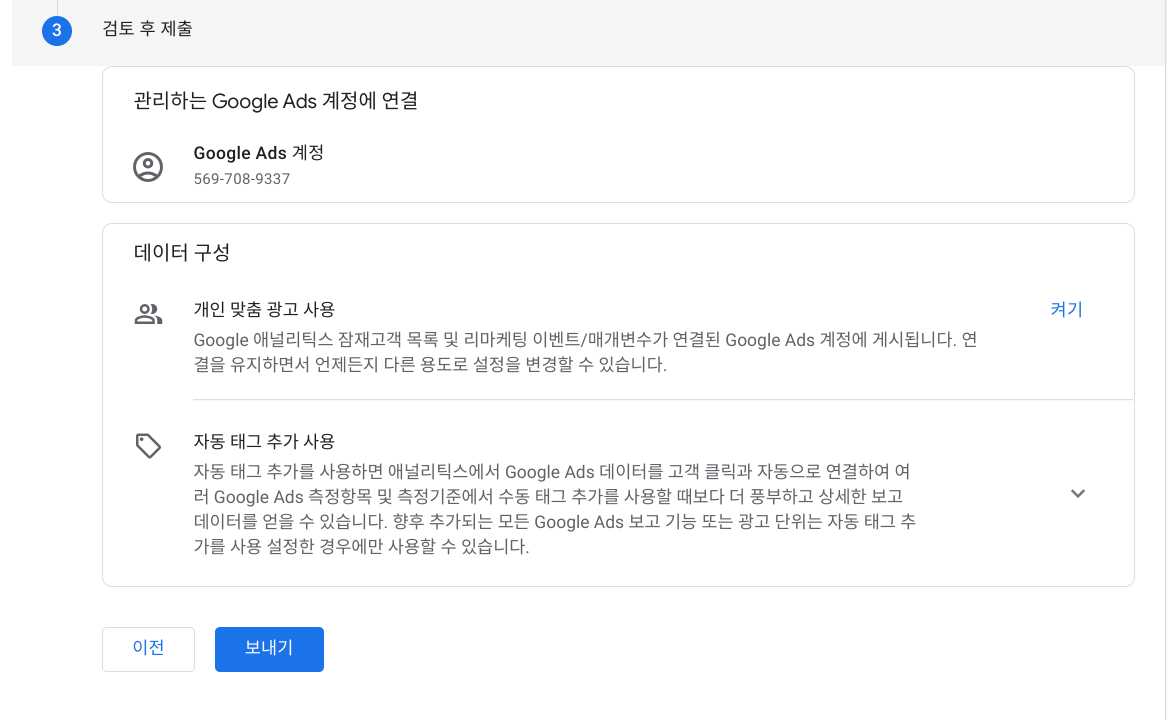This screenshot has width=1167, height=720.
Task: Click the 관리하는 Google Ads 계정에 연결 heading
Action: click(x=275, y=101)
